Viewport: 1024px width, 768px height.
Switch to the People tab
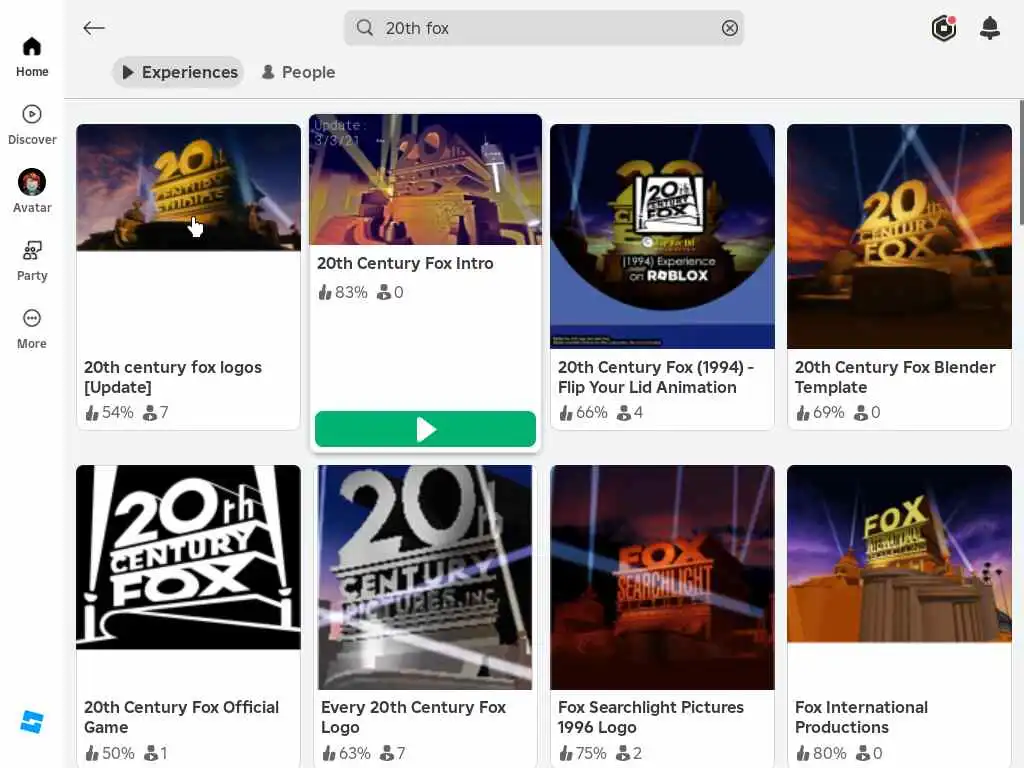coord(298,72)
